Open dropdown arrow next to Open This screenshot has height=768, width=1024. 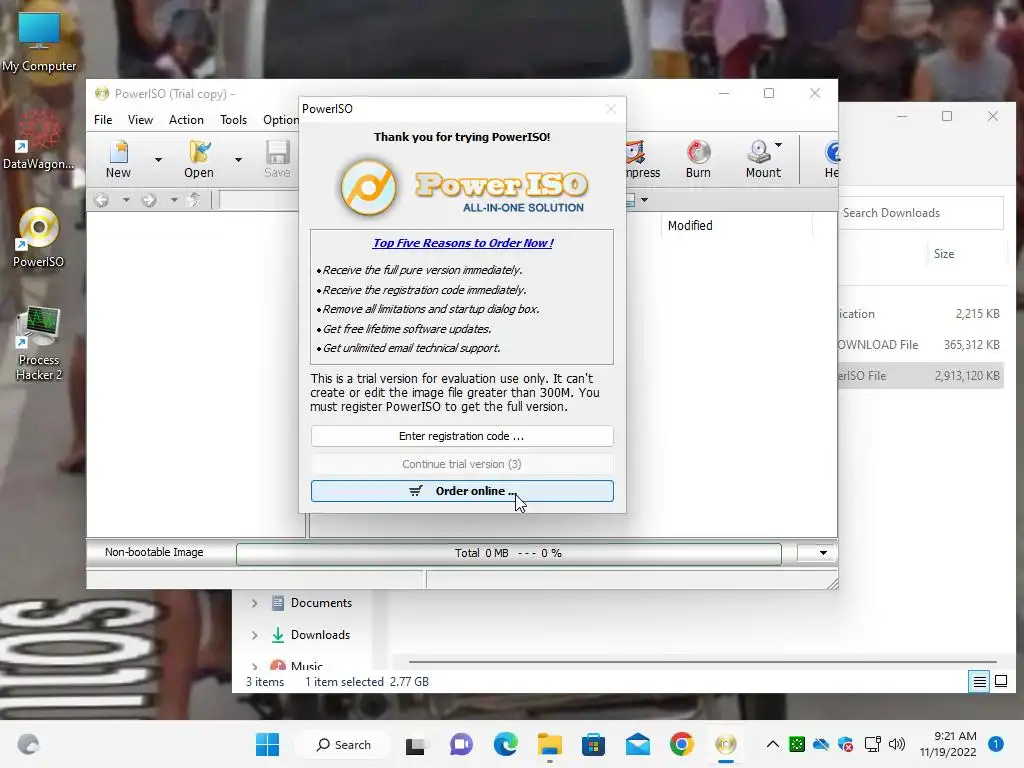238,159
